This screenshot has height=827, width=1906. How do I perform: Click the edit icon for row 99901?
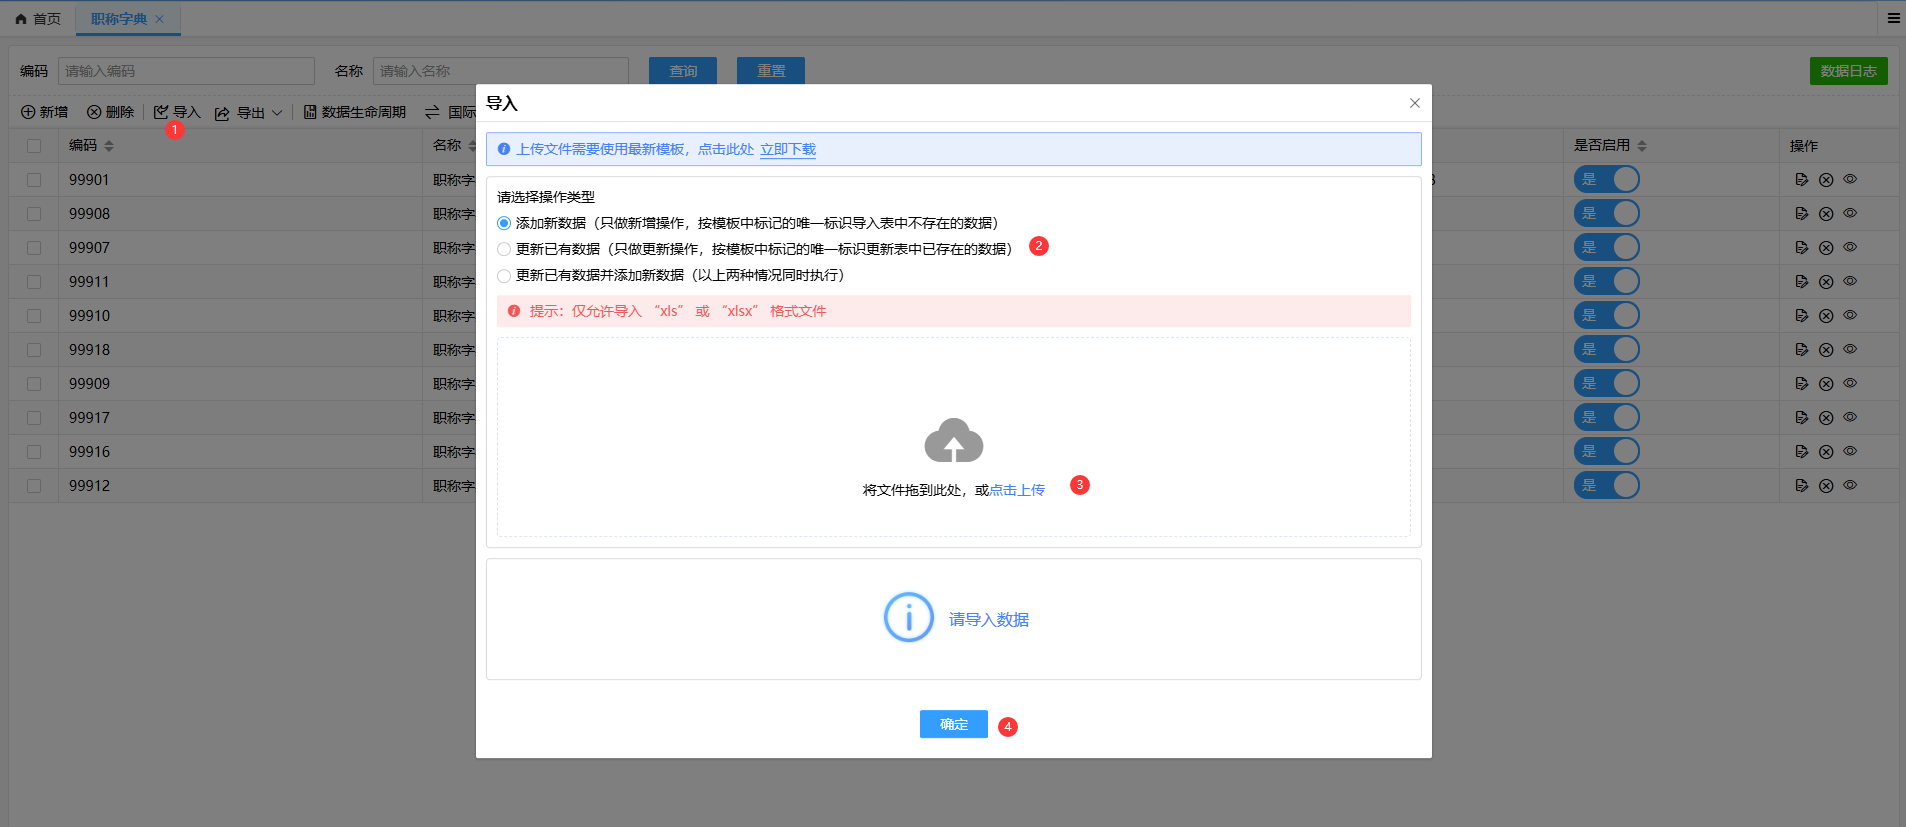tap(1801, 180)
